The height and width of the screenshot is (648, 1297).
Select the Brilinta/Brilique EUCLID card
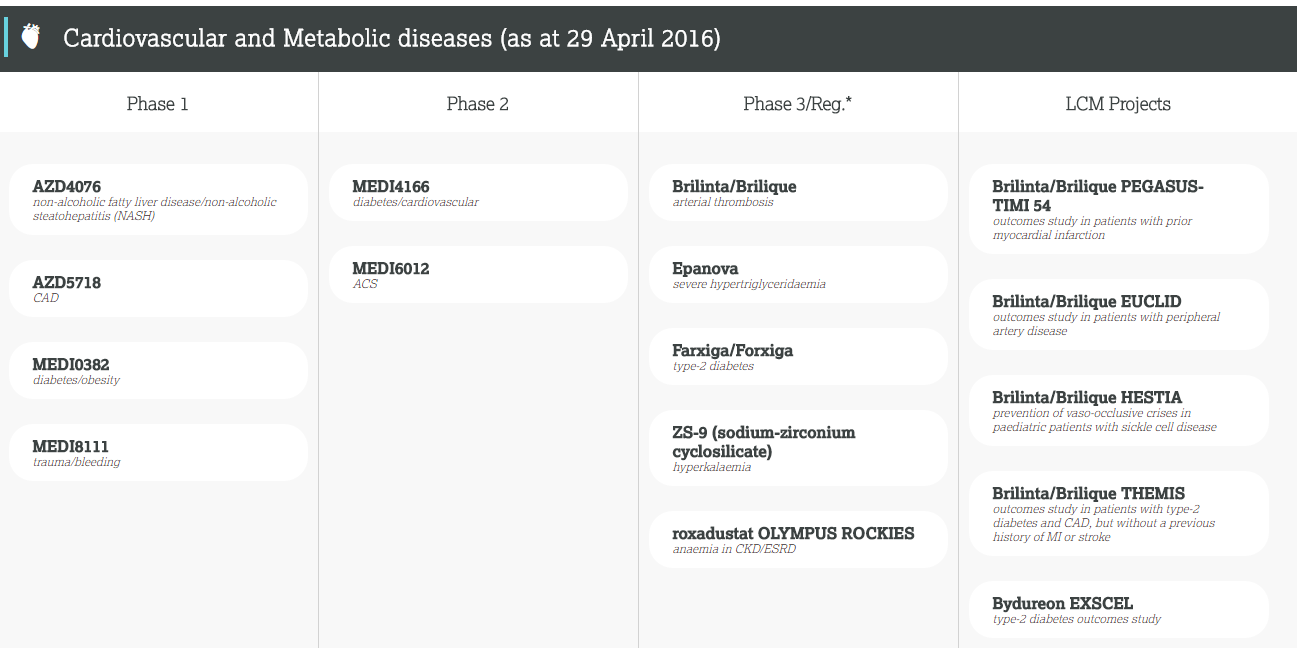(1119, 314)
